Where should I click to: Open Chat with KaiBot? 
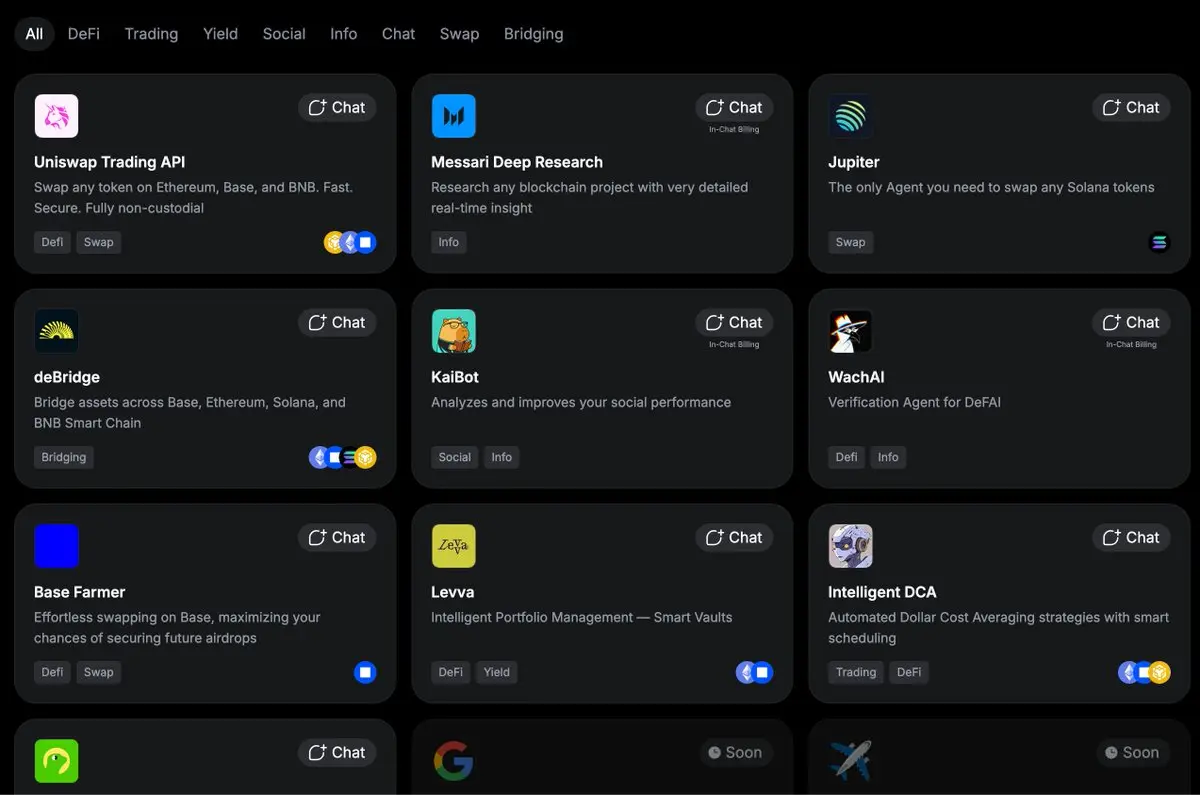[x=734, y=322]
